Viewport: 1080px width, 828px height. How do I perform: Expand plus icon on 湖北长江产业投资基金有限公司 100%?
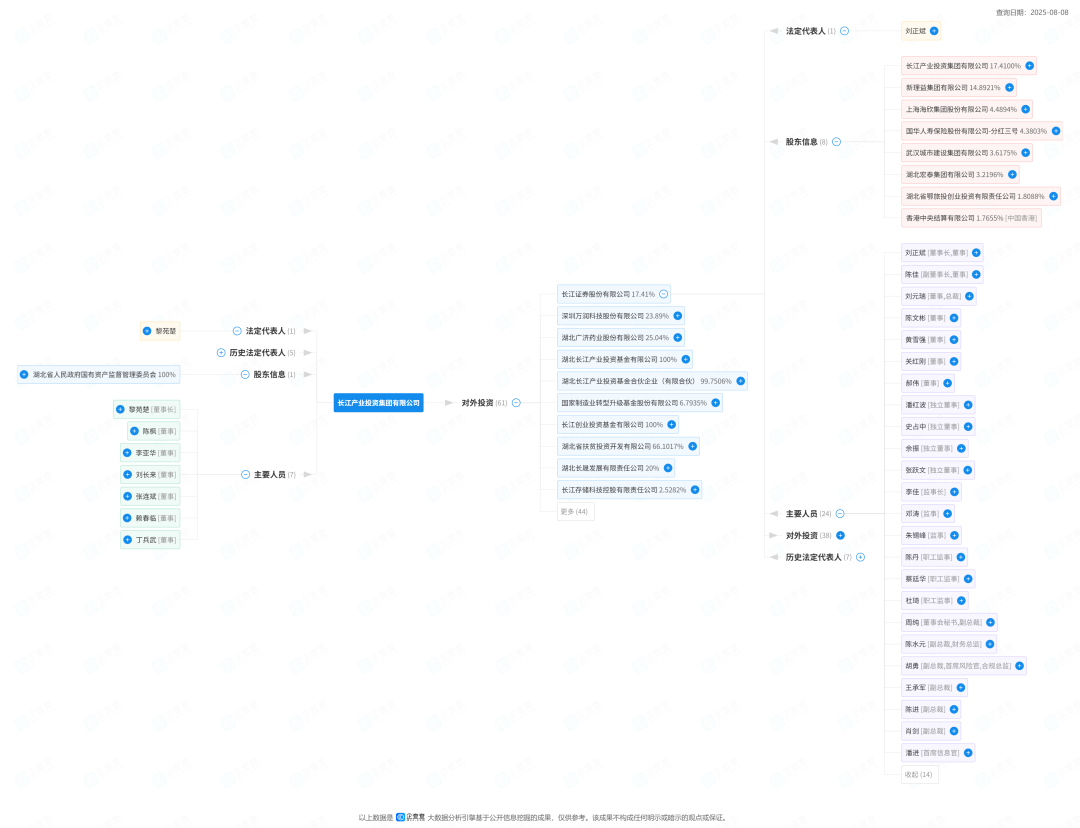pyautogui.click(x=685, y=360)
